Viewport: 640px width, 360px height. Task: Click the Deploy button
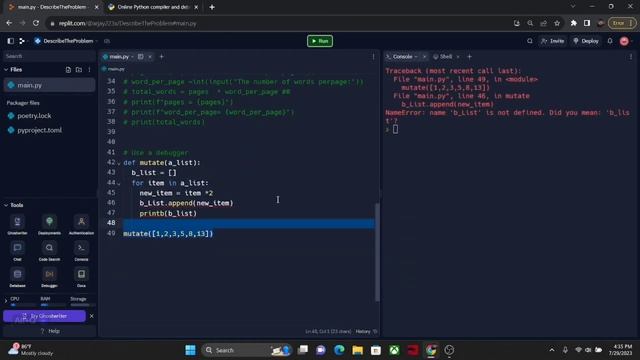click(586, 41)
